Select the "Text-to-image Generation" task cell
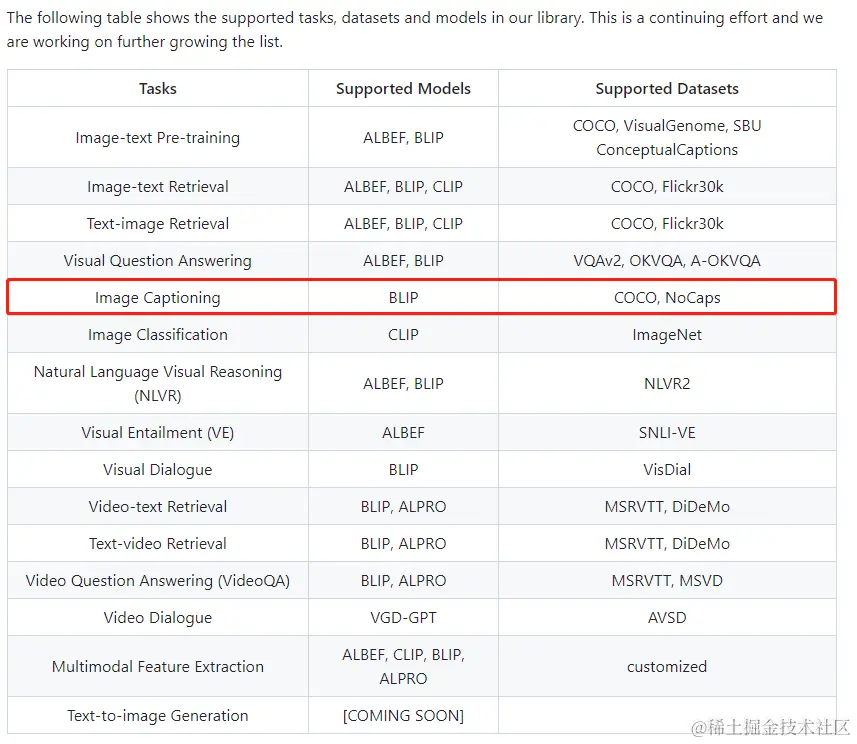 [x=158, y=715]
